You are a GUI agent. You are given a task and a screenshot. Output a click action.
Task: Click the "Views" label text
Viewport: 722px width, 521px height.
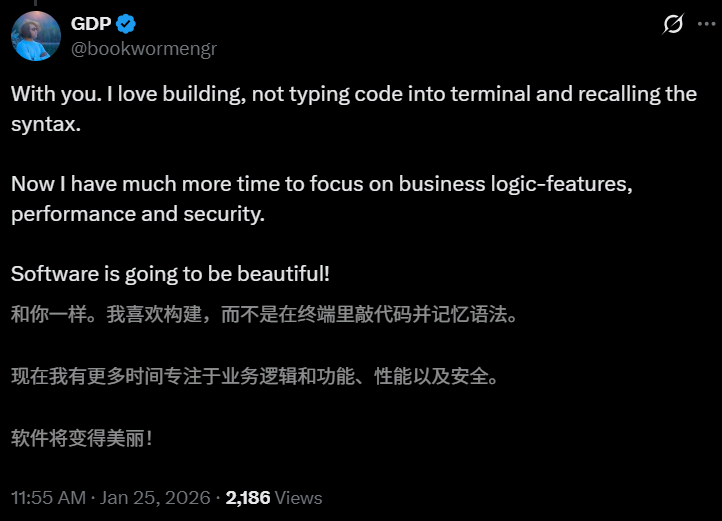click(x=298, y=497)
